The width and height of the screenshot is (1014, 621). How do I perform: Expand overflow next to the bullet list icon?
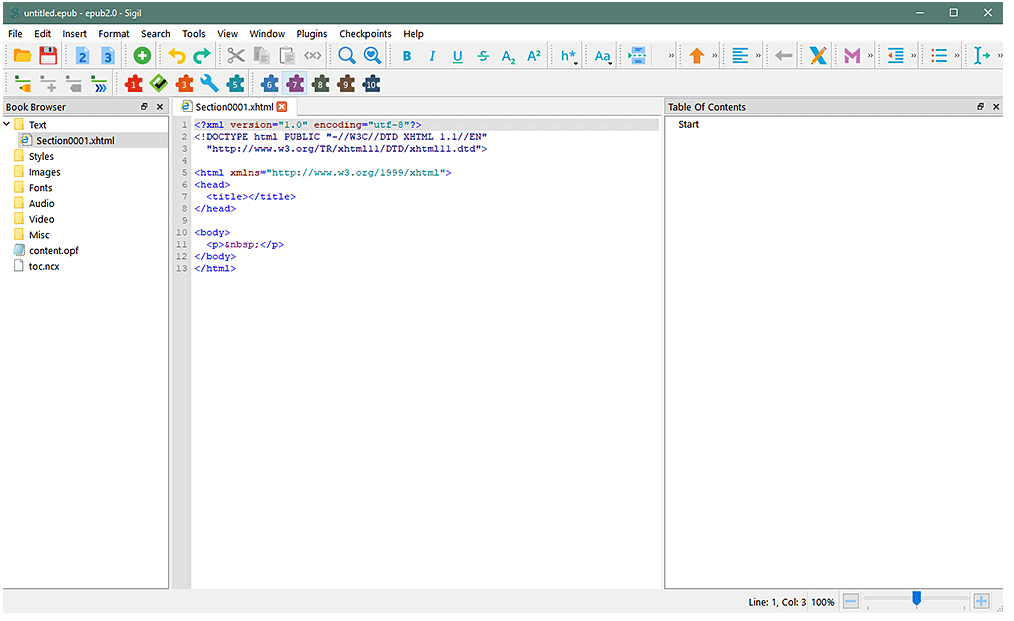[x=957, y=56]
